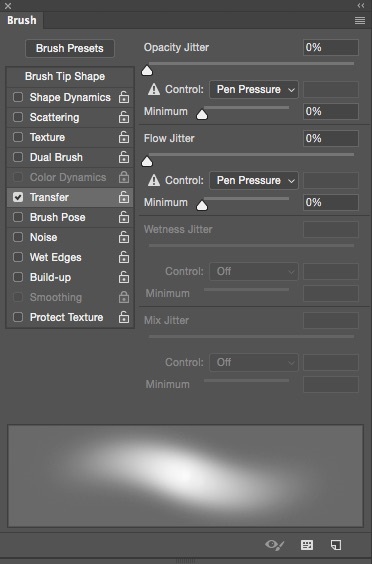Screen dimensions: 372x564
Task: Enable the Wet Edges checkbox
Action: (18, 257)
